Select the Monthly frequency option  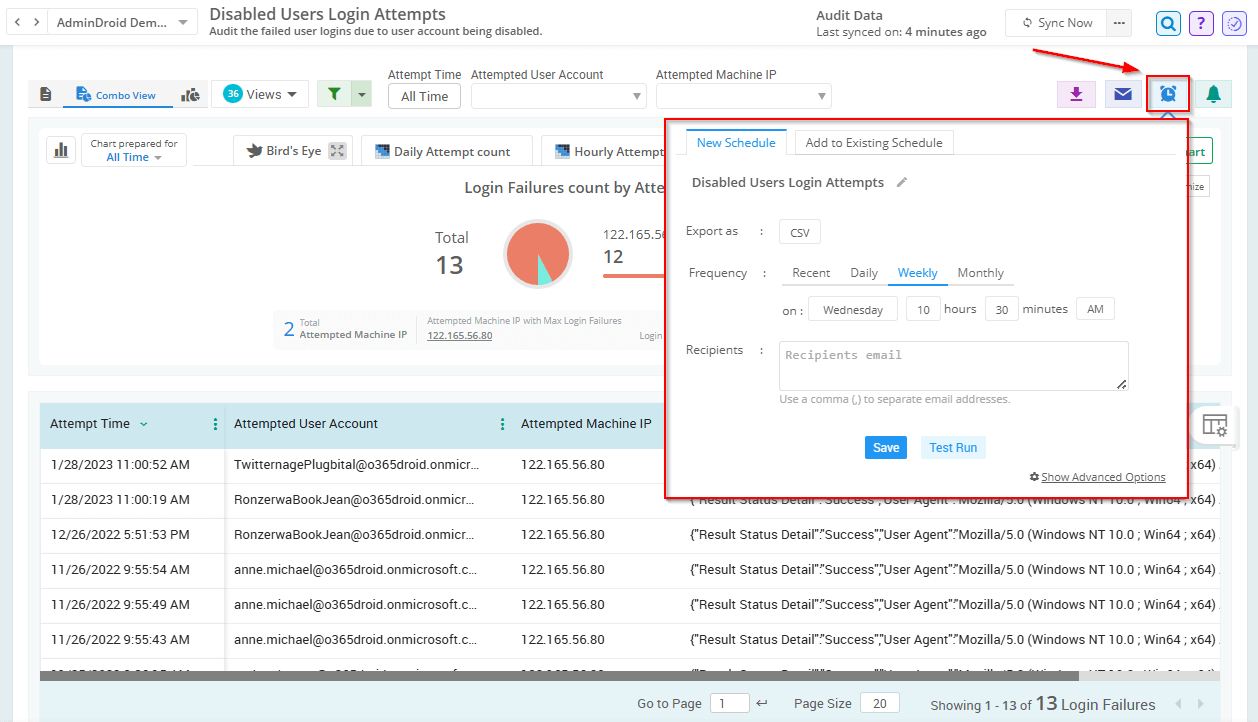tap(980, 273)
